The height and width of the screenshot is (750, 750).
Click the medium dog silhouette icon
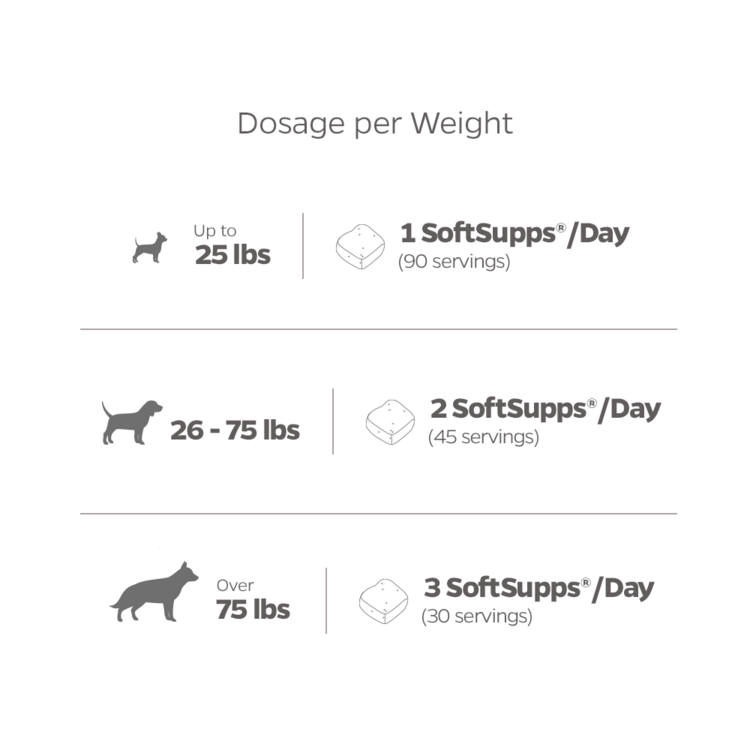point(132,422)
